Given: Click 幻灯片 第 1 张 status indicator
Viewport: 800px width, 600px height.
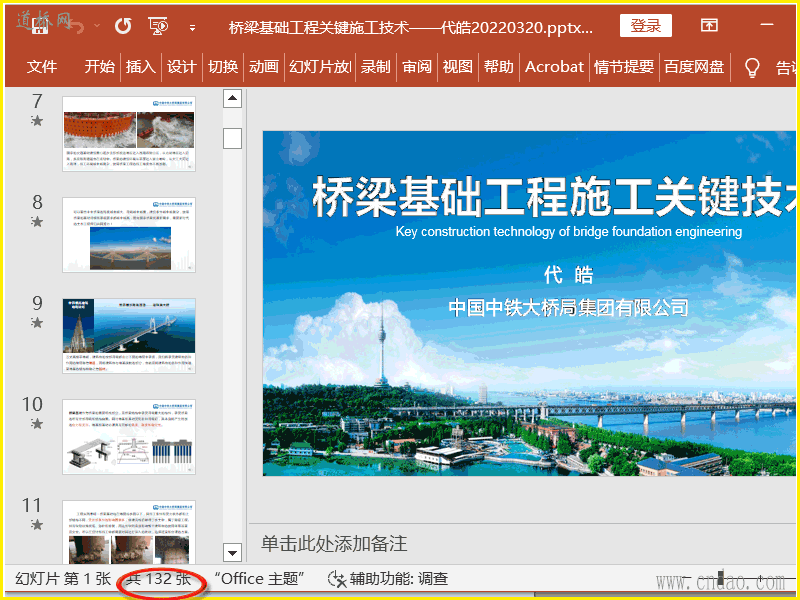Looking at the screenshot, I should (x=63, y=579).
